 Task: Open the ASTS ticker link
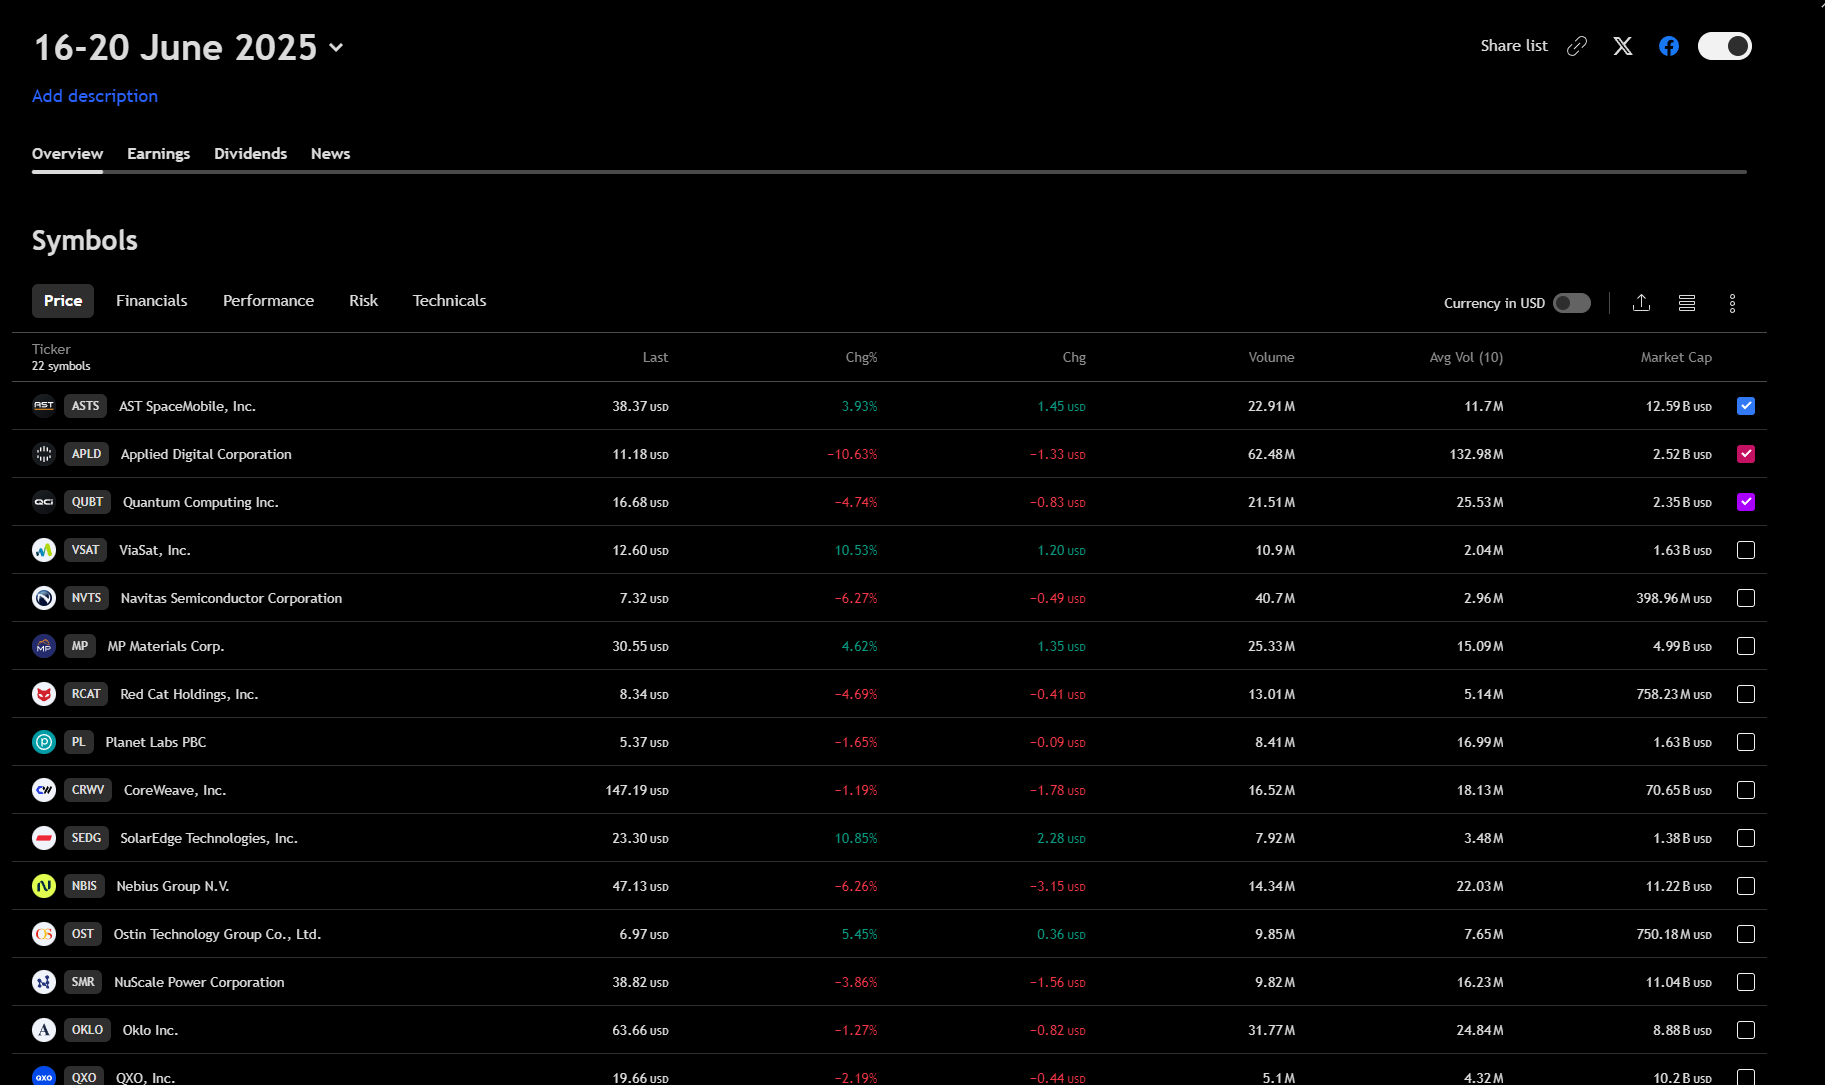tap(85, 406)
